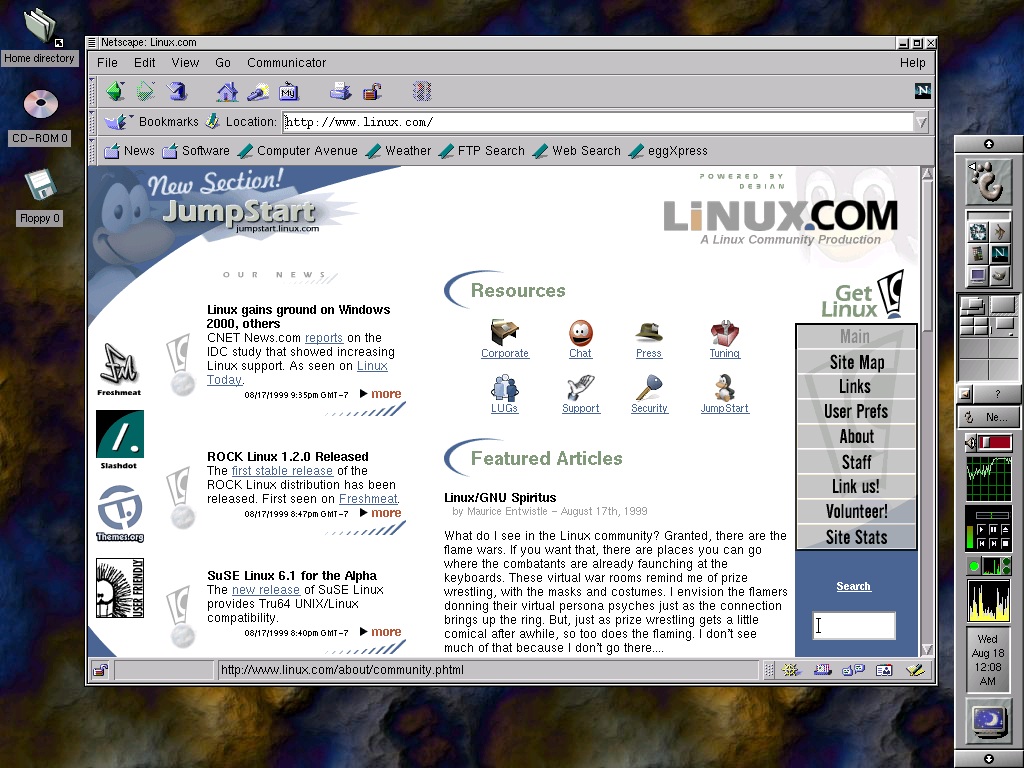Screen dimensions: 1024x768
Task: Open the Communicator menu
Action: (x=286, y=63)
